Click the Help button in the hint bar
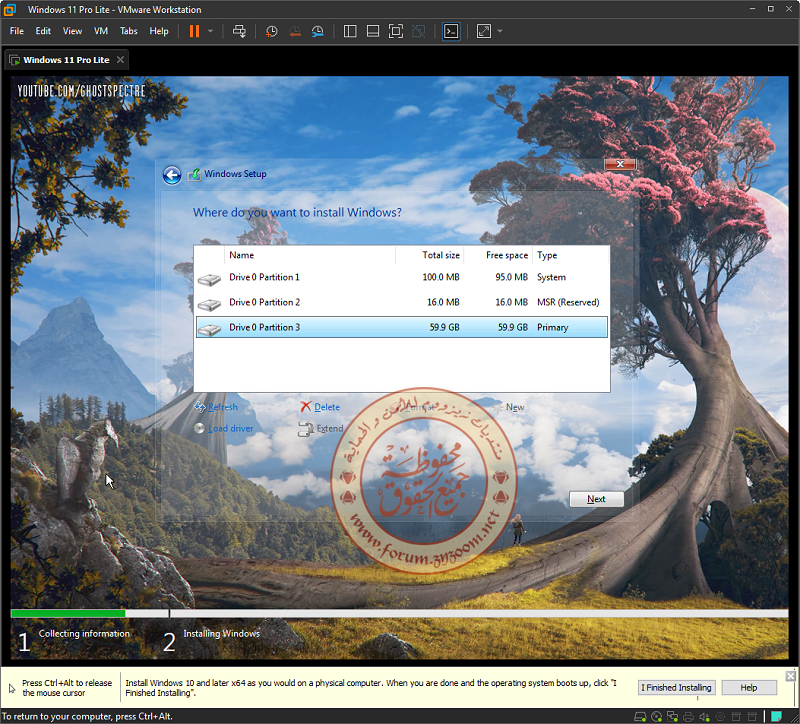The width and height of the screenshot is (800, 724). point(748,687)
